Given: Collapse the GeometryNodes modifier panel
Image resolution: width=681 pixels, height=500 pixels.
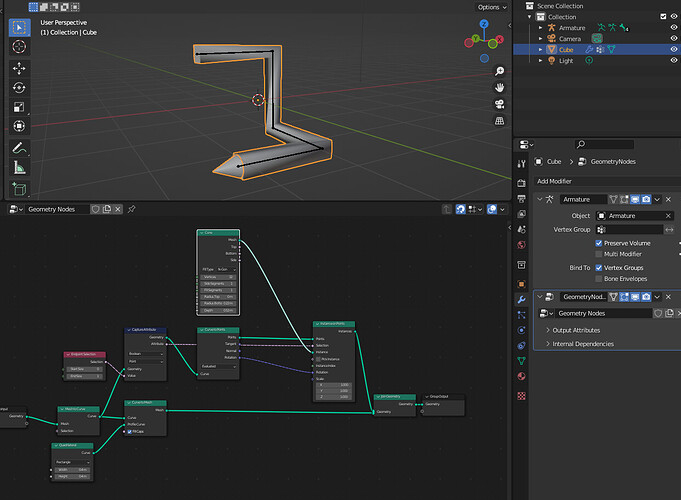Looking at the screenshot, I should 539,297.
